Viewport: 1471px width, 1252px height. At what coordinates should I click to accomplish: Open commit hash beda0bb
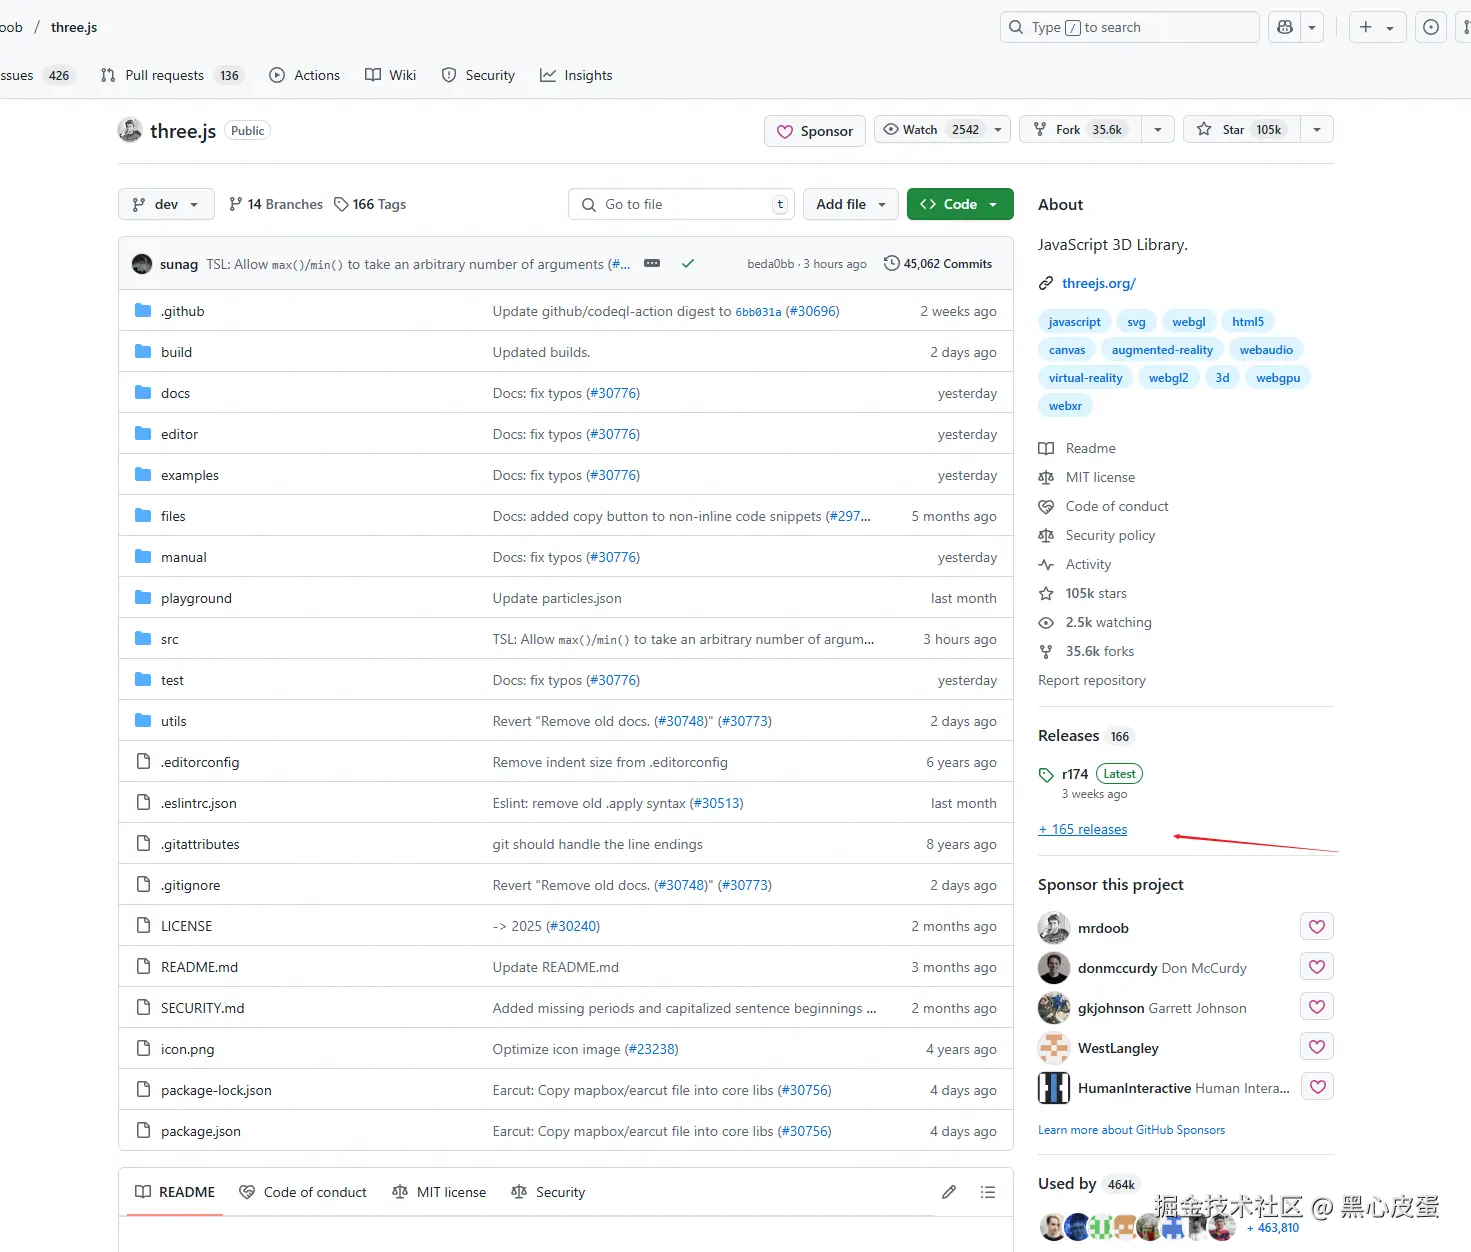(x=770, y=264)
